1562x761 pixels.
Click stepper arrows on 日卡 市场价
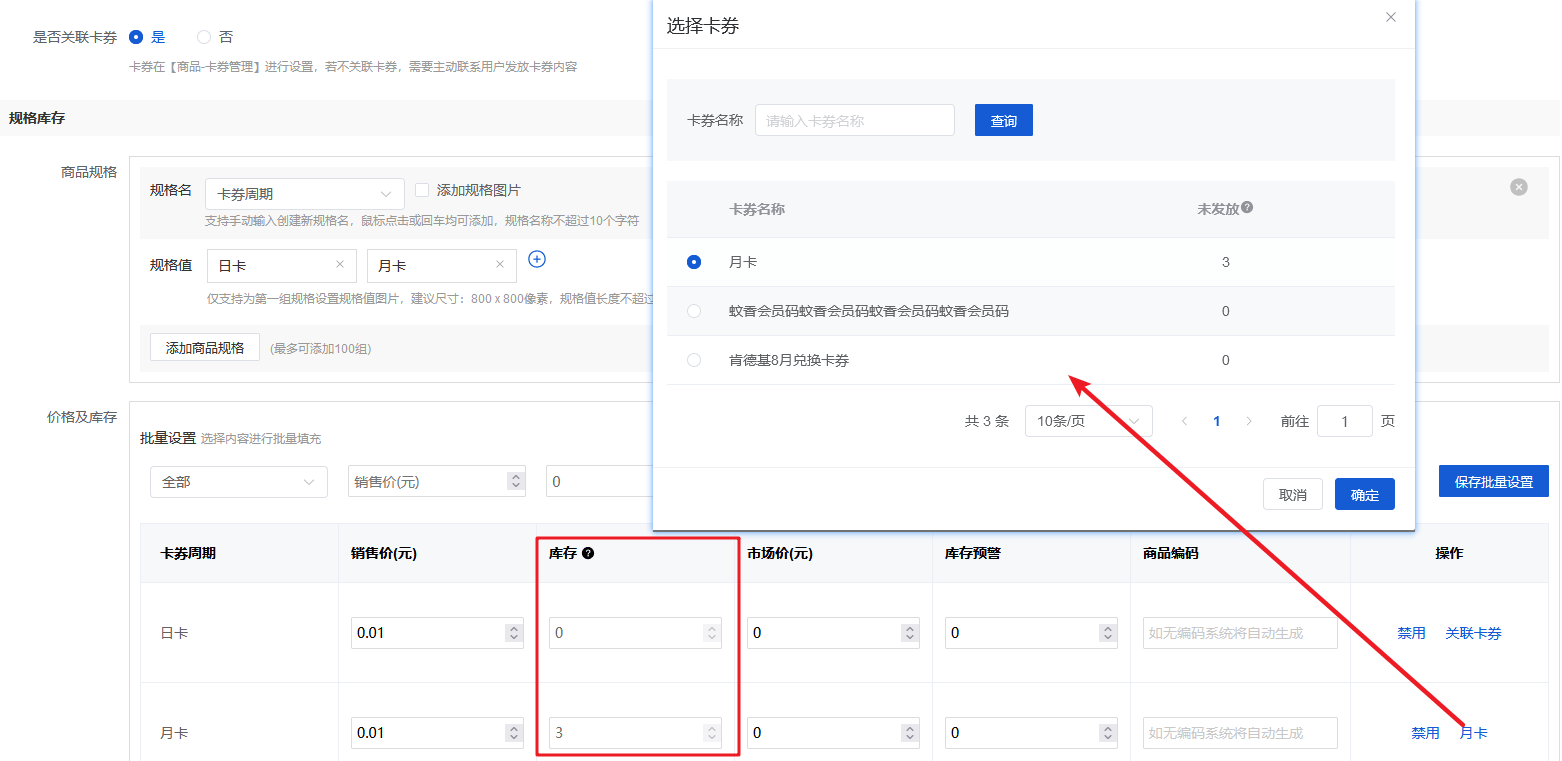(910, 633)
